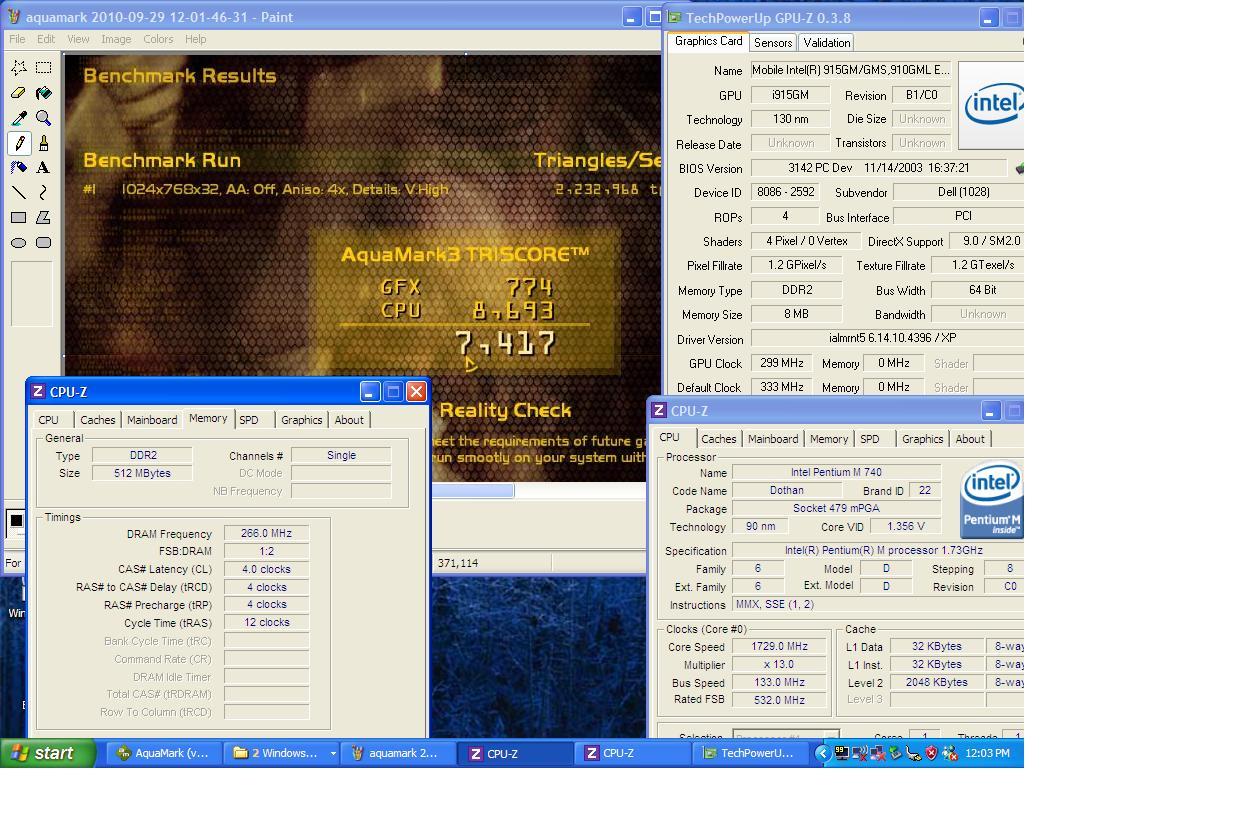Select the Free-Form Select tool in Paint
Screen dimensions: 1254x819
19,68
